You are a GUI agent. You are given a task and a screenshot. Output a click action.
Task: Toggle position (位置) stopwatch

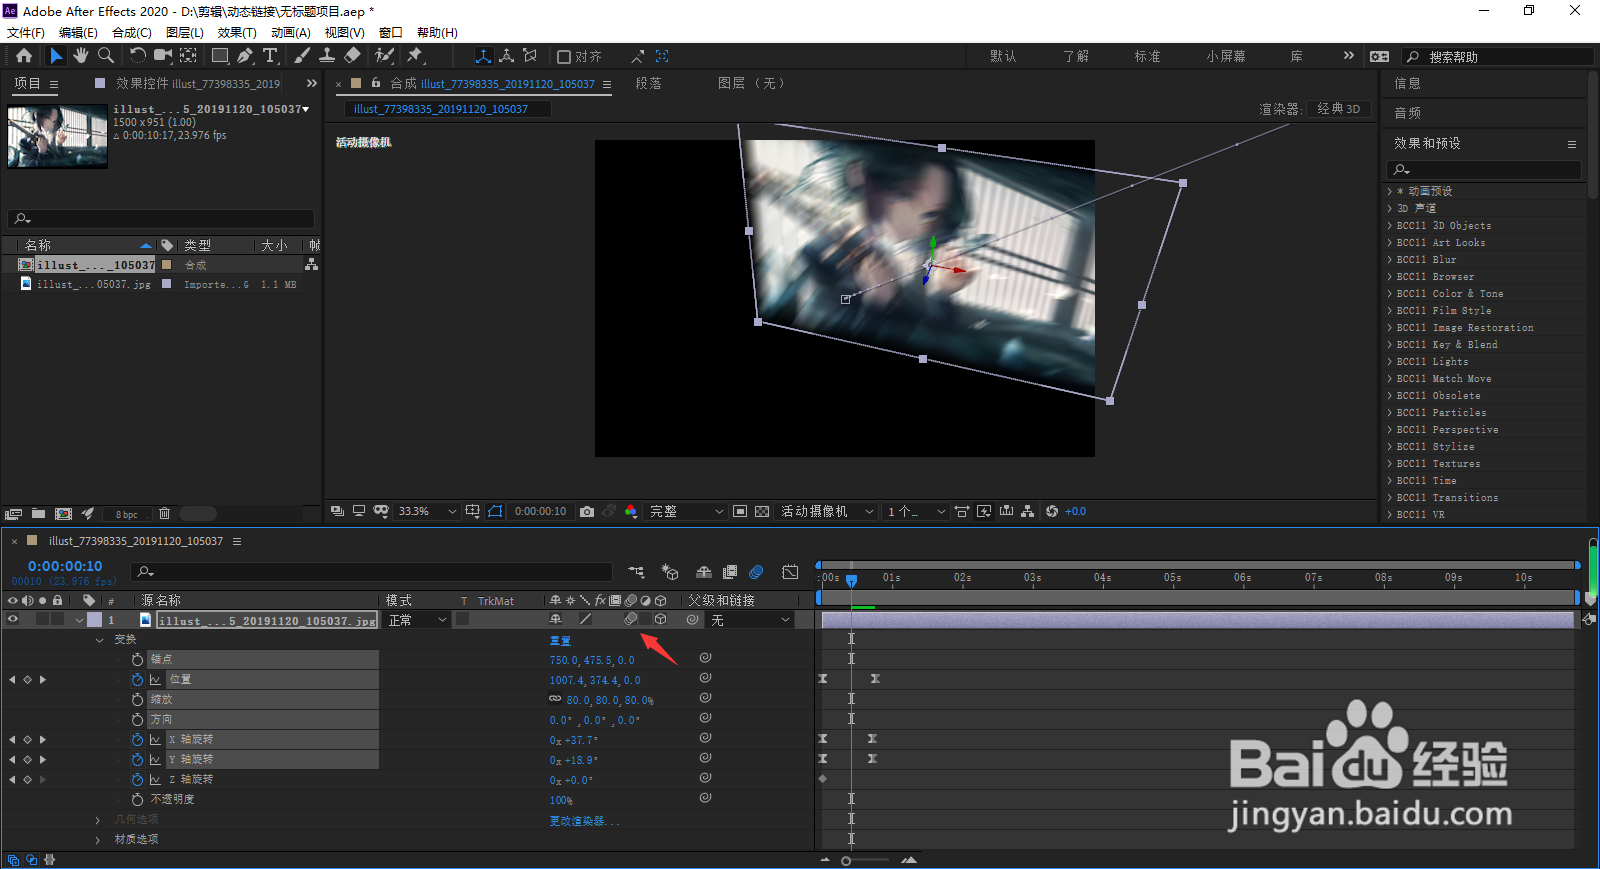[137, 680]
